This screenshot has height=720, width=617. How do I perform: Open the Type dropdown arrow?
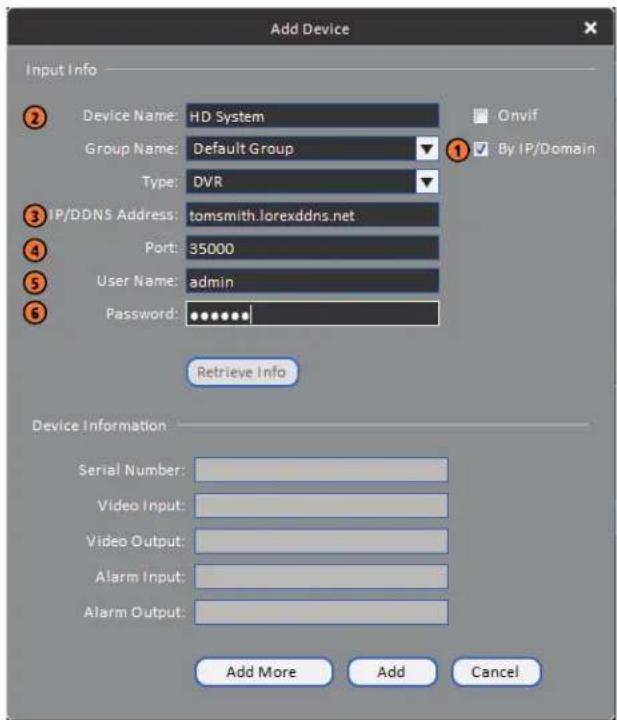pos(427,182)
